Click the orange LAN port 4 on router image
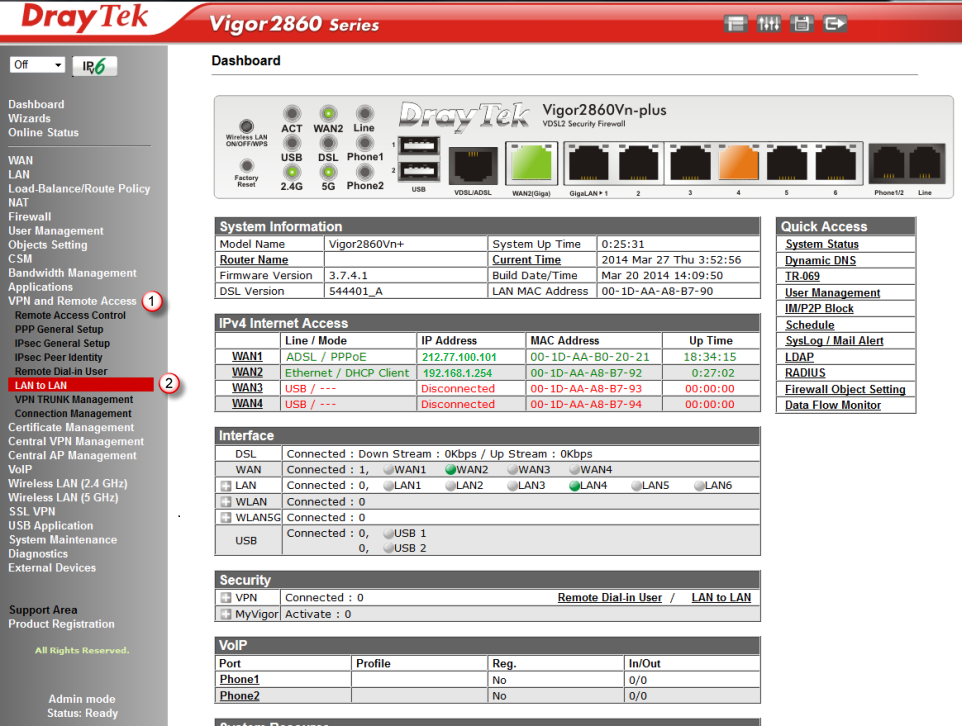Image resolution: width=962 pixels, height=726 pixels. 739,164
